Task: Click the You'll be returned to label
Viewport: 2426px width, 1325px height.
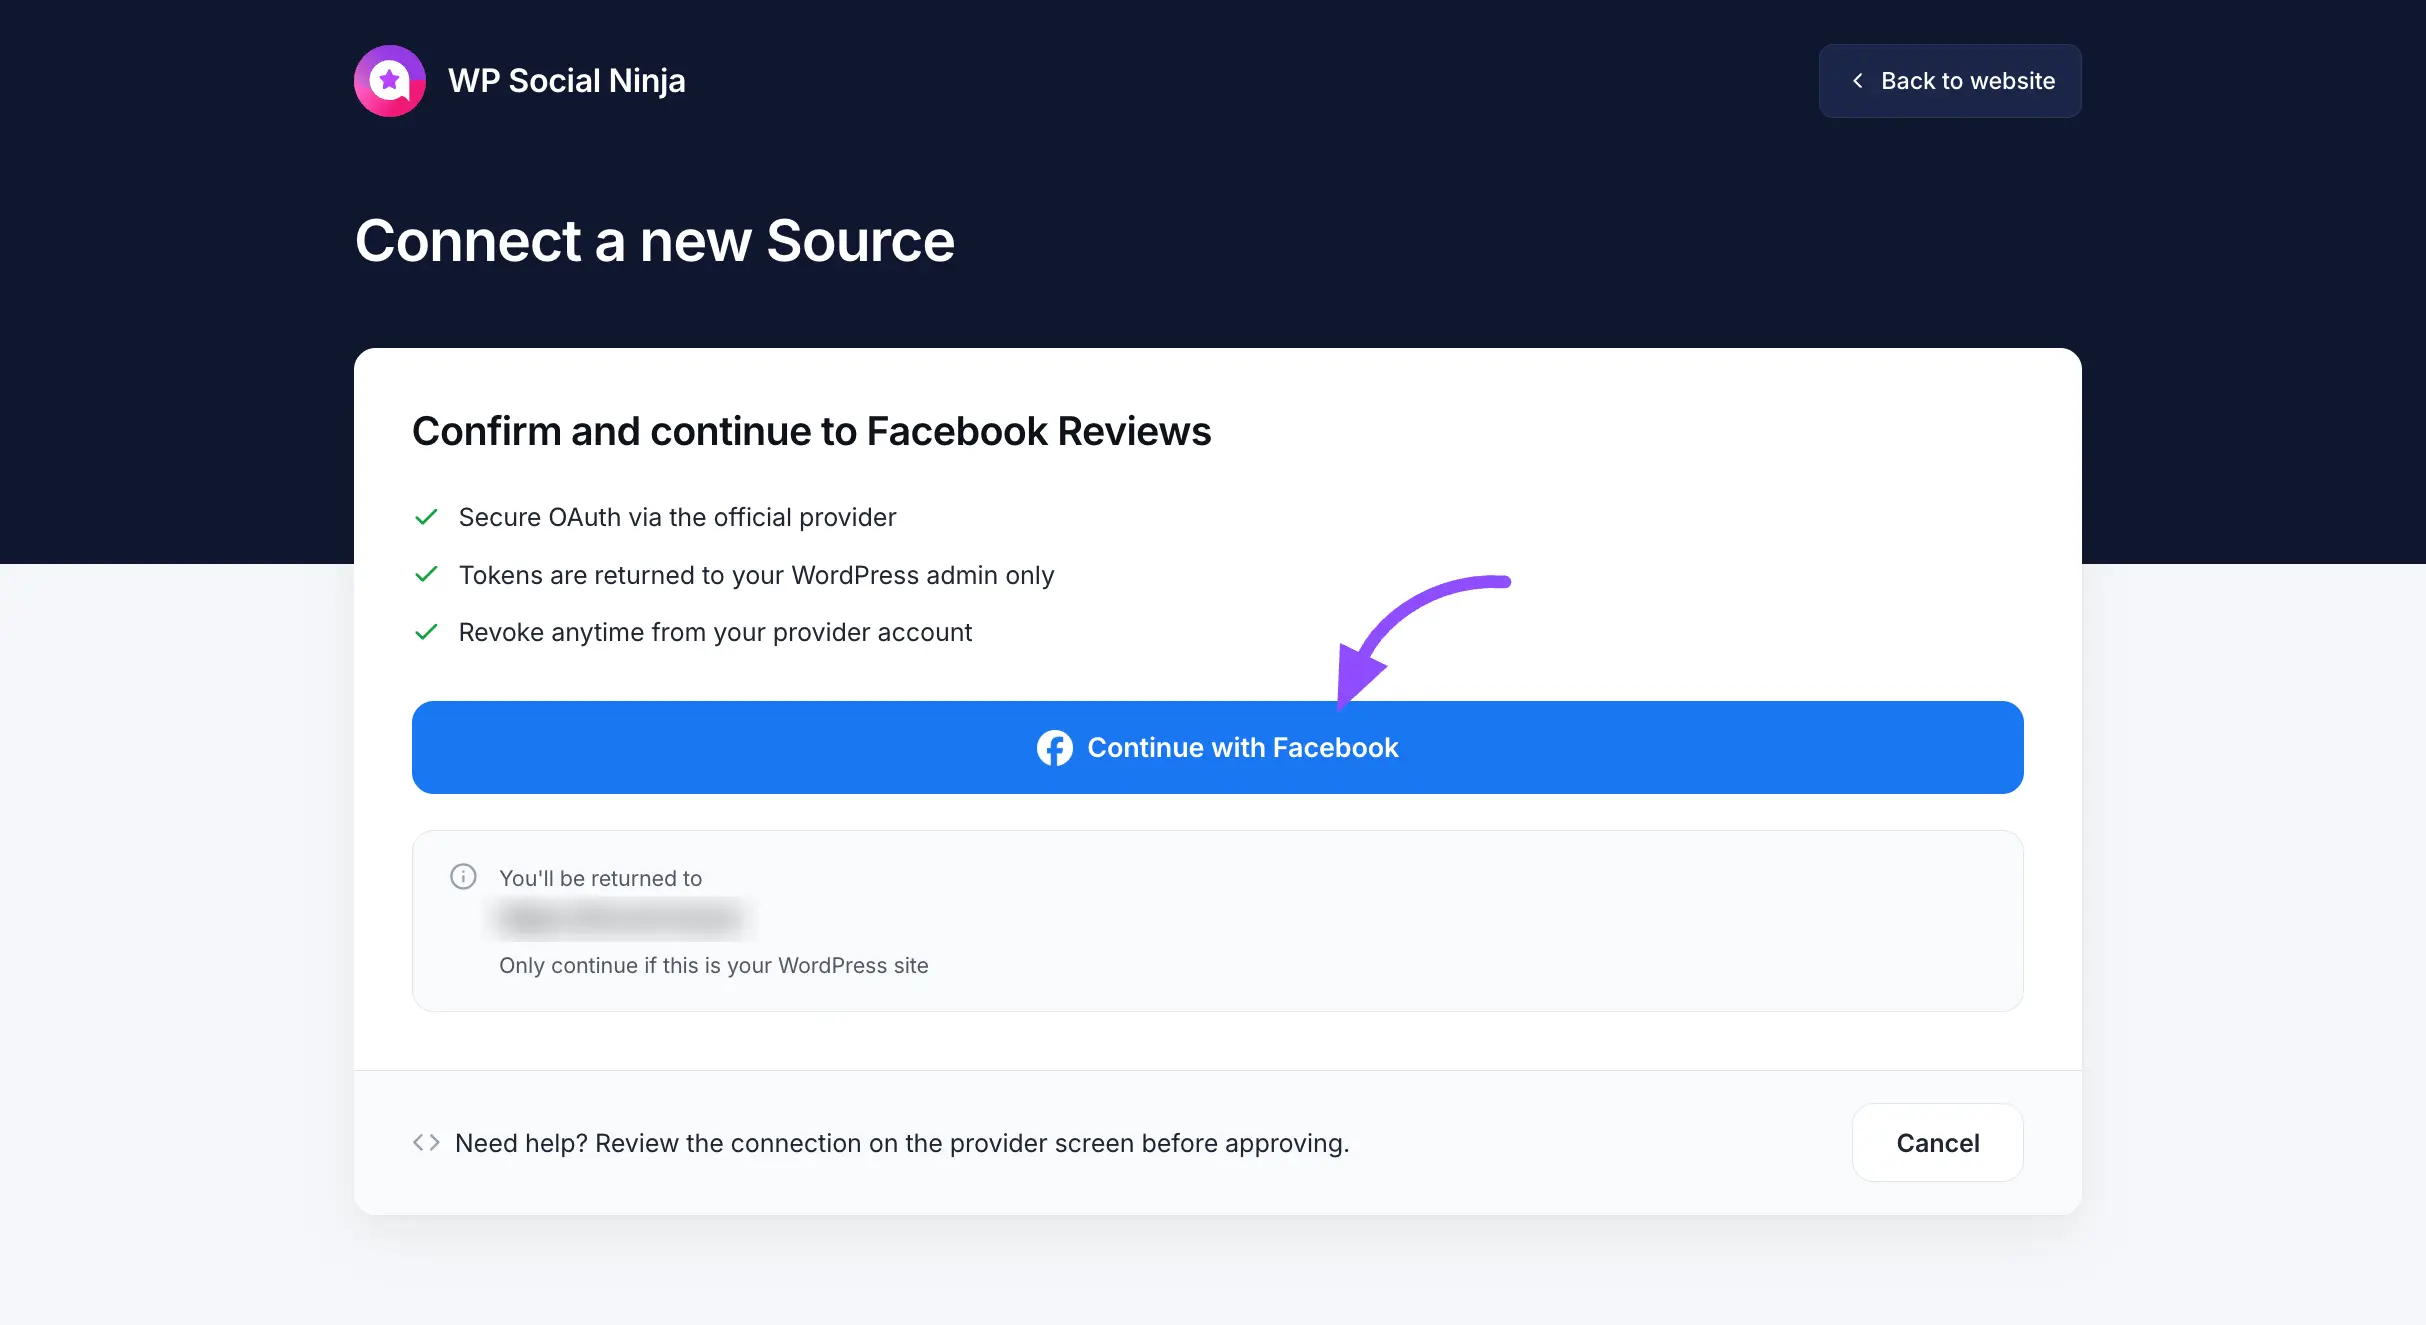Action: (600, 878)
